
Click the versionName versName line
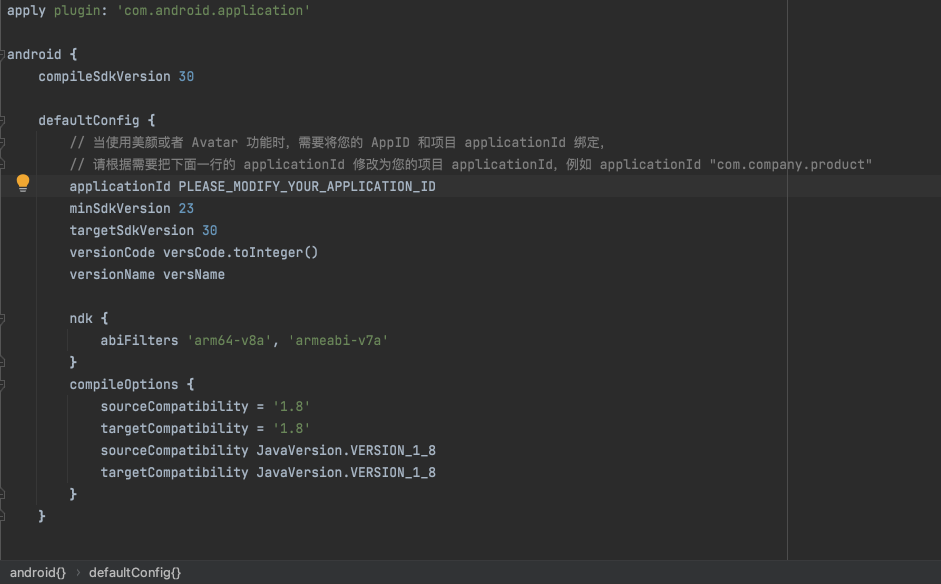click(x=147, y=275)
